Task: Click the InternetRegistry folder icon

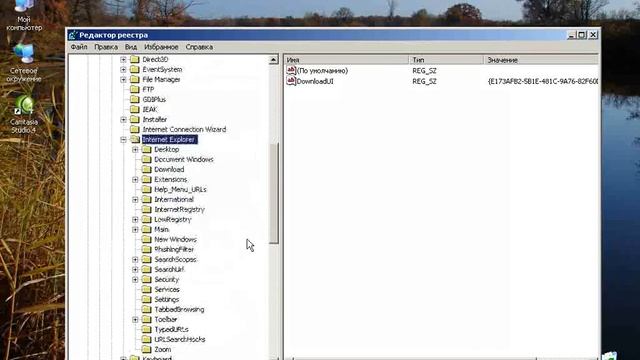Action: pos(147,209)
